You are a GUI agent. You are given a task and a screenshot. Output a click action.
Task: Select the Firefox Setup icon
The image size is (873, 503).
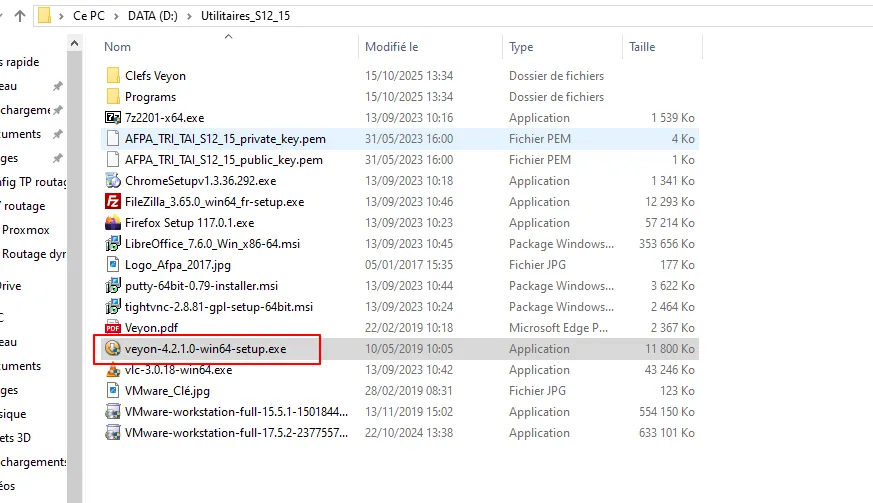(113, 223)
